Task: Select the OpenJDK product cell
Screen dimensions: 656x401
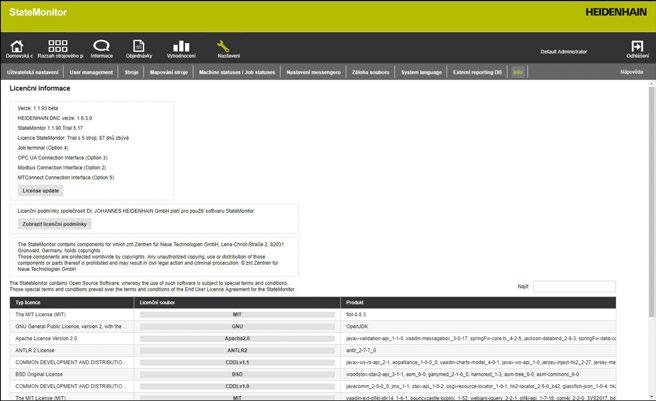Action: click(x=357, y=326)
